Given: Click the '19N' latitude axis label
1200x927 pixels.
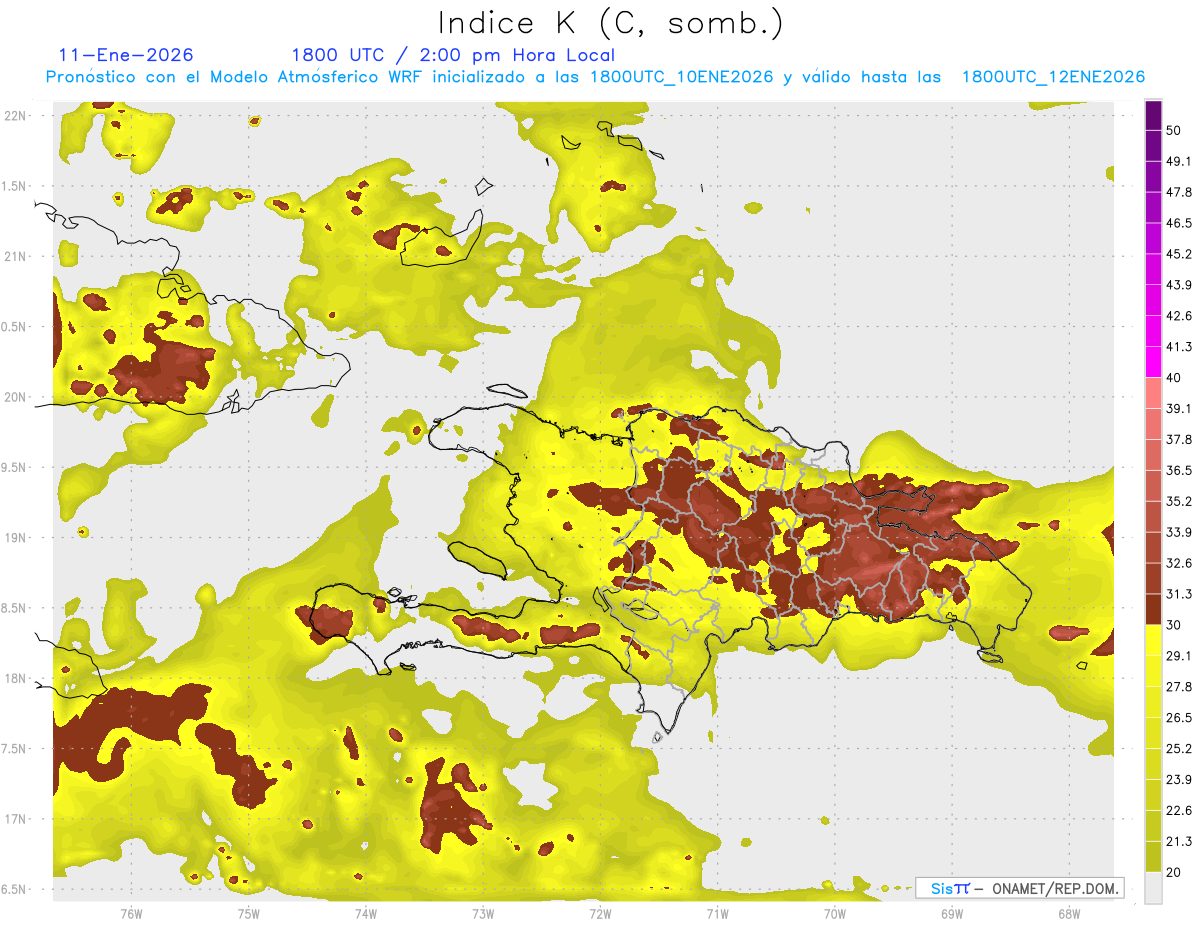Looking at the screenshot, I should coord(15,538).
